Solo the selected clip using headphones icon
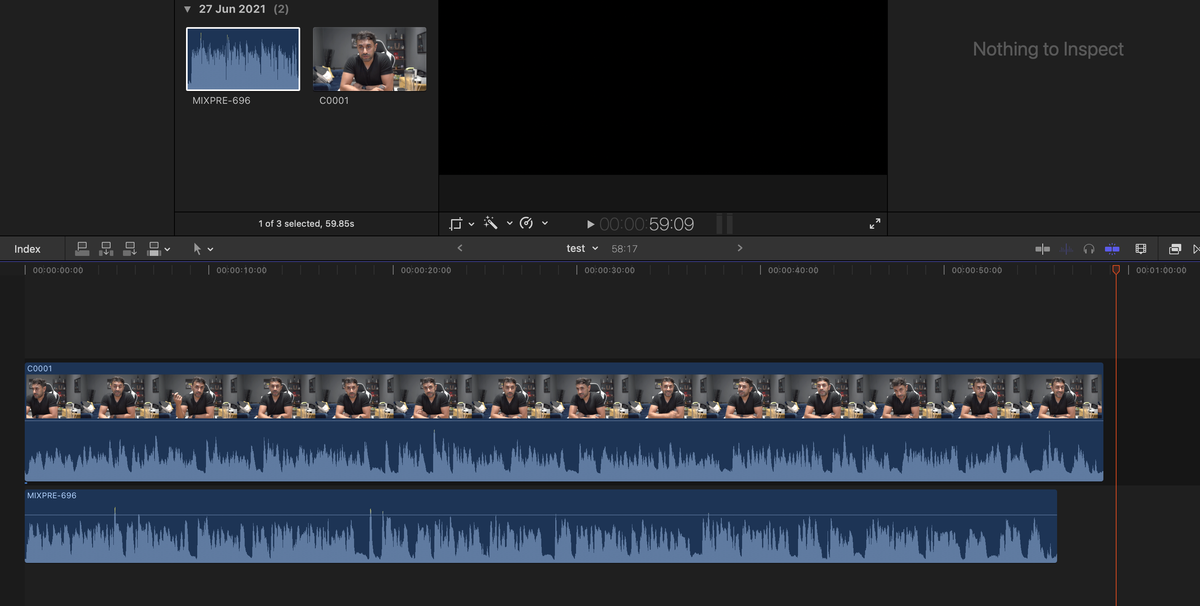The width and height of the screenshot is (1200, 606). pos(1088,248)
